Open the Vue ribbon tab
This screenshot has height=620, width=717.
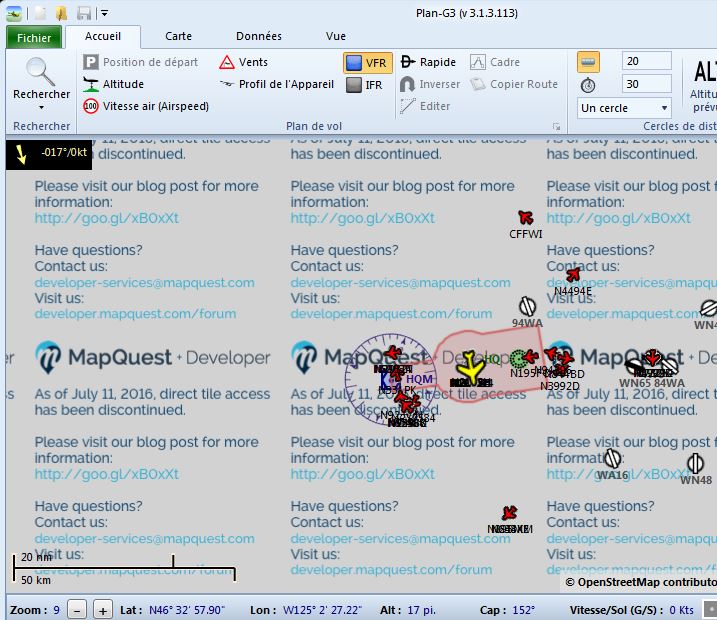pyautogui.click(x=336, y=37)
